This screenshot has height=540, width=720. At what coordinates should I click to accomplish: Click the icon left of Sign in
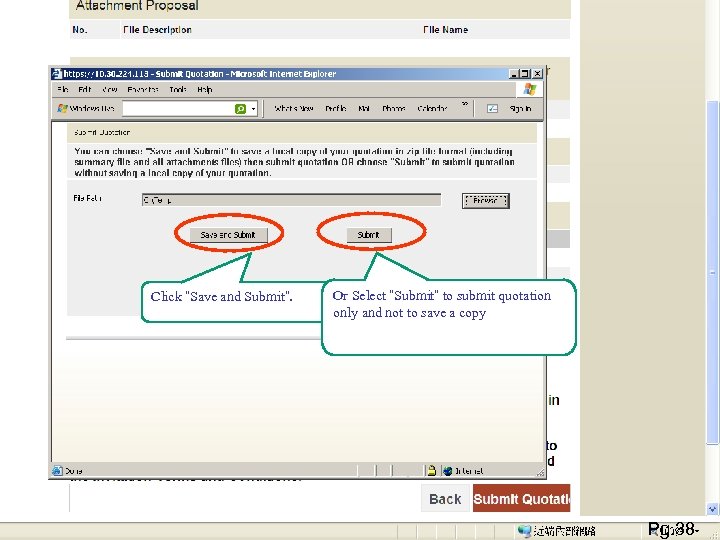click(492, 109)
